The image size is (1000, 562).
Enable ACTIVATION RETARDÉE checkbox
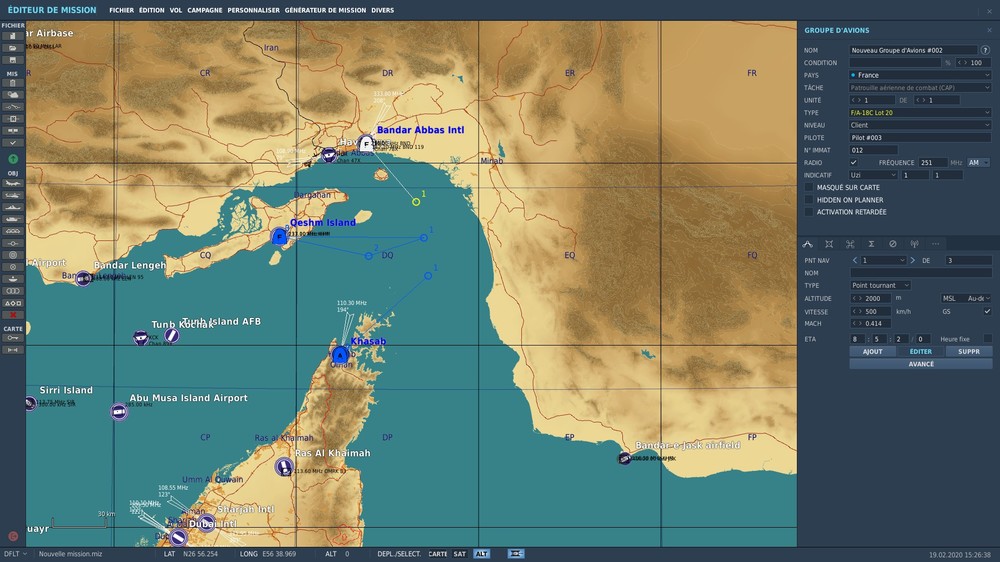click(809, 212)
